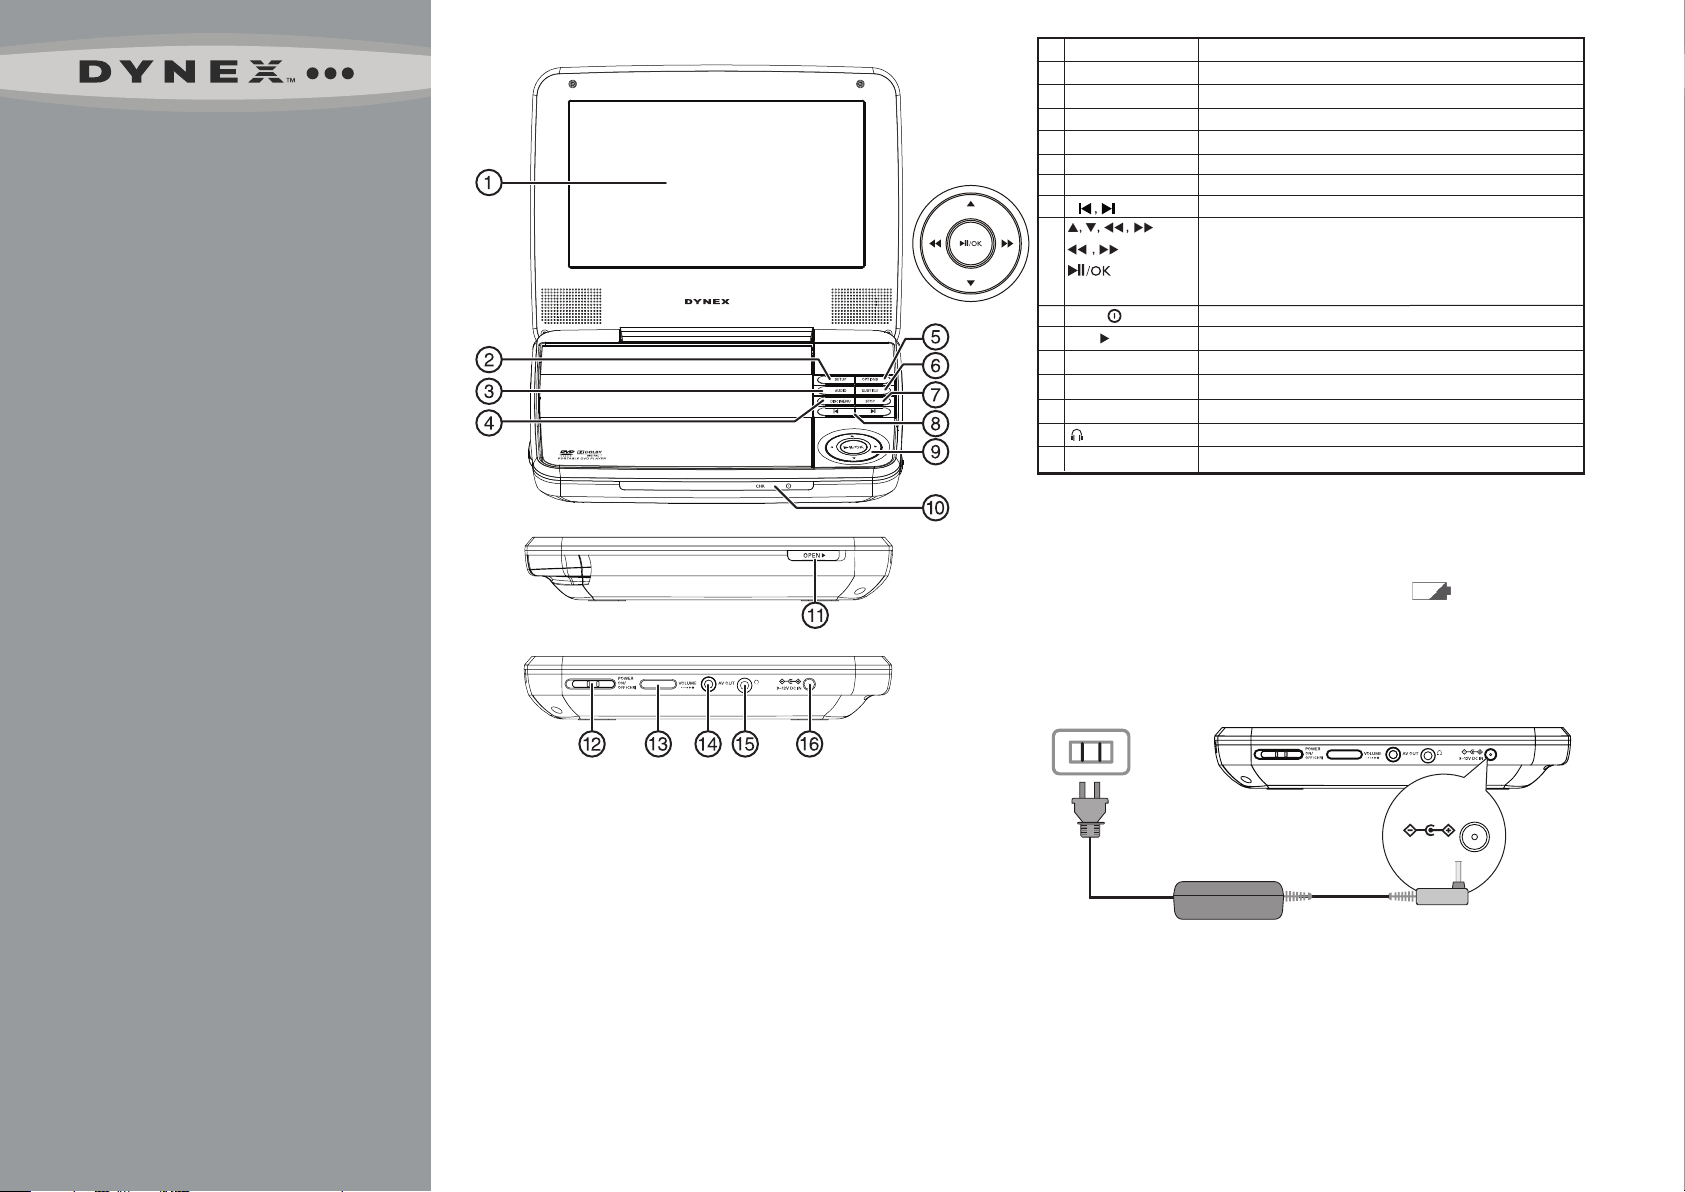Click the LCD screen on the player diagram

(x=716, y=184)
